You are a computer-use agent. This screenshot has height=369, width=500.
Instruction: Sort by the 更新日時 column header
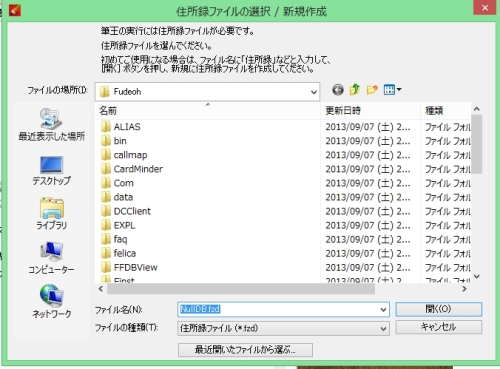click(371, 111)
